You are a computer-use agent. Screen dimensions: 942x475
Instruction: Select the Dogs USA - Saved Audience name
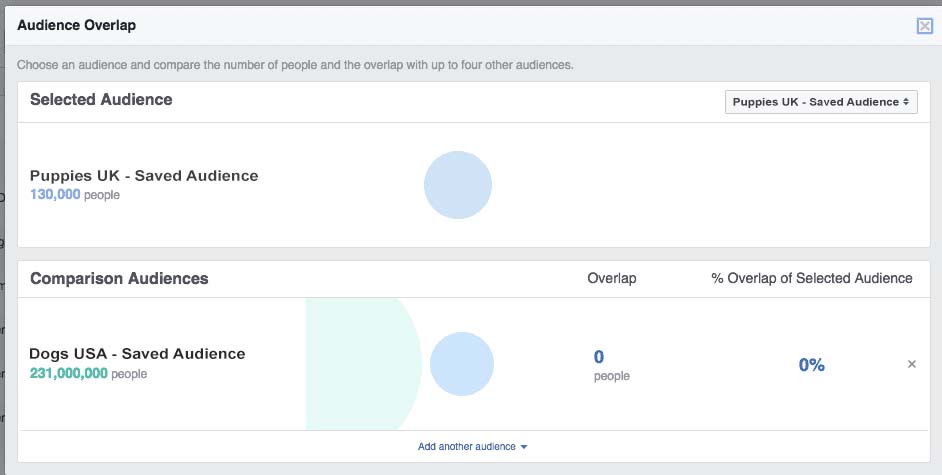137,354
